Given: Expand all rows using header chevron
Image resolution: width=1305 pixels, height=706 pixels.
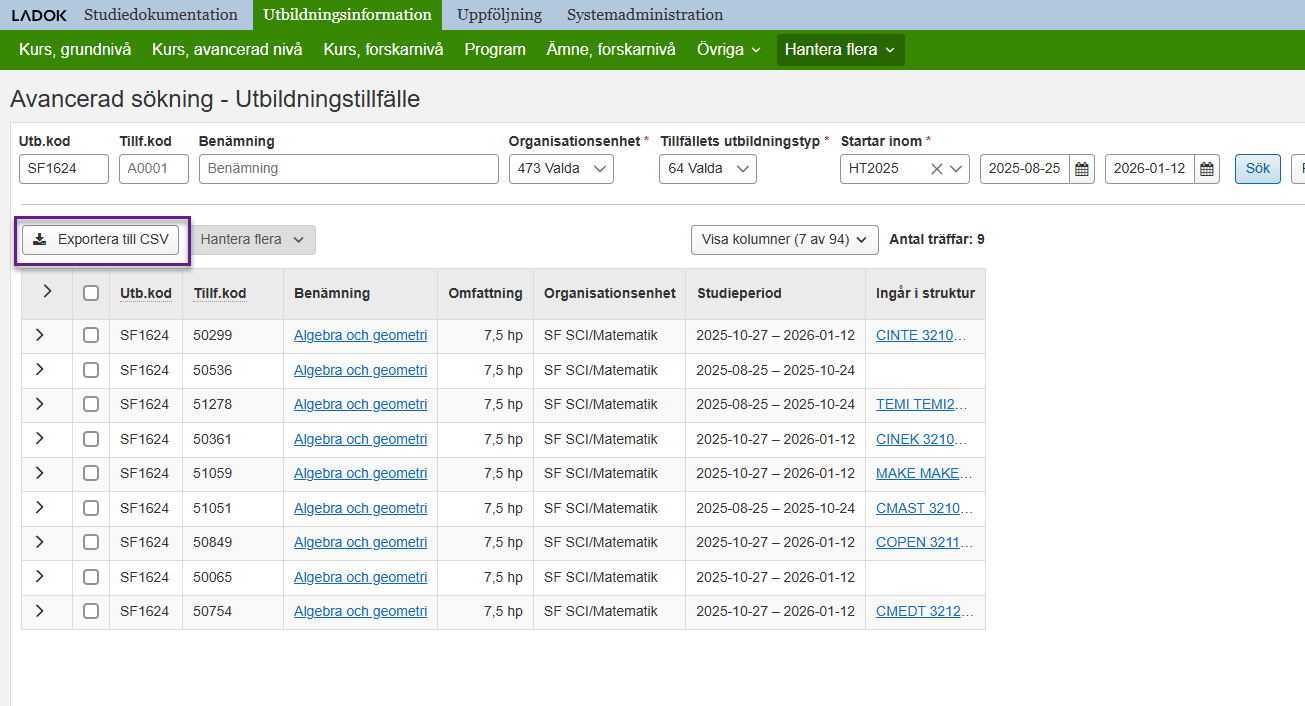Looking at the screenshot, I should point(47,292).
